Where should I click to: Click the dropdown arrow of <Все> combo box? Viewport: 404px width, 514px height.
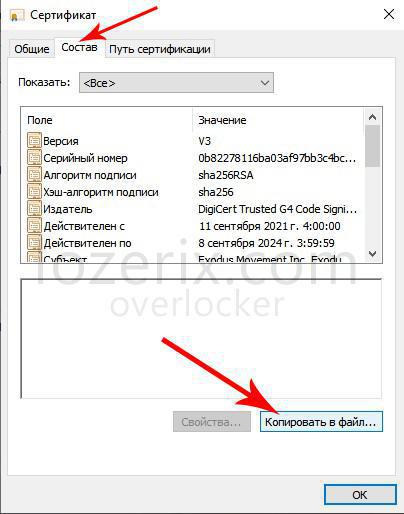[x=265, y=83]
